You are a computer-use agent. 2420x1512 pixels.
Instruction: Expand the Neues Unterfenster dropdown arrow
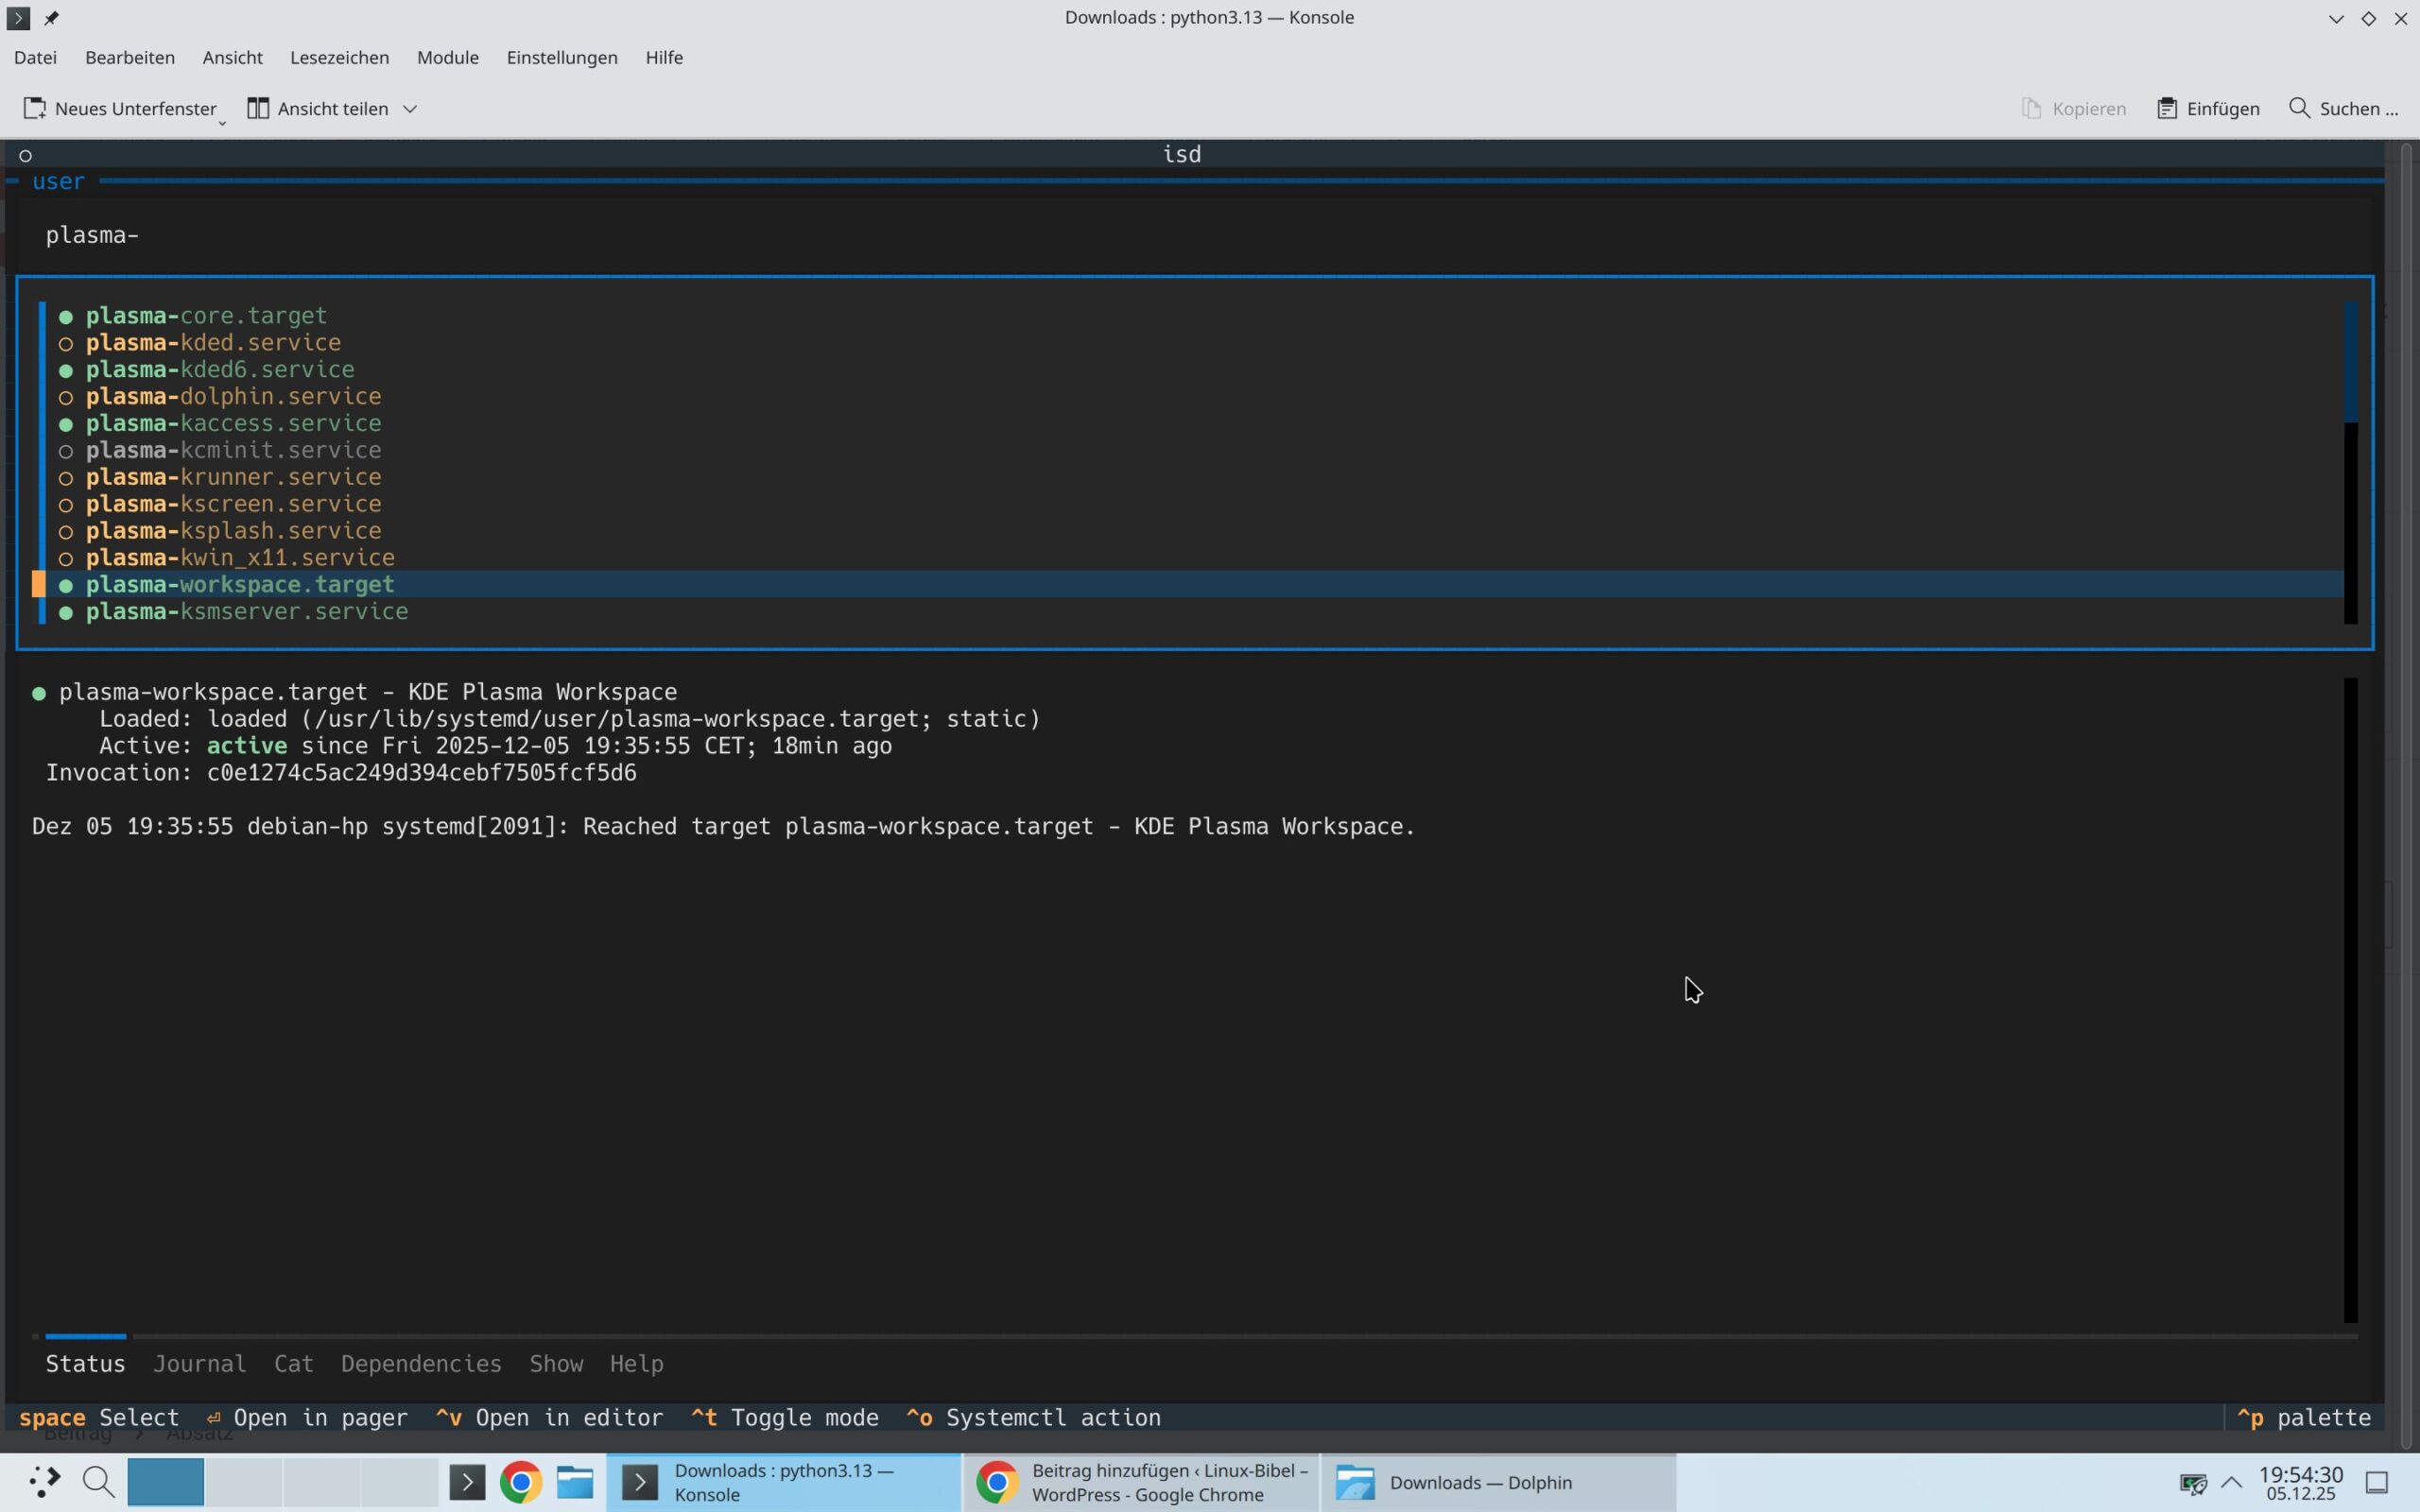coord(222,122)
